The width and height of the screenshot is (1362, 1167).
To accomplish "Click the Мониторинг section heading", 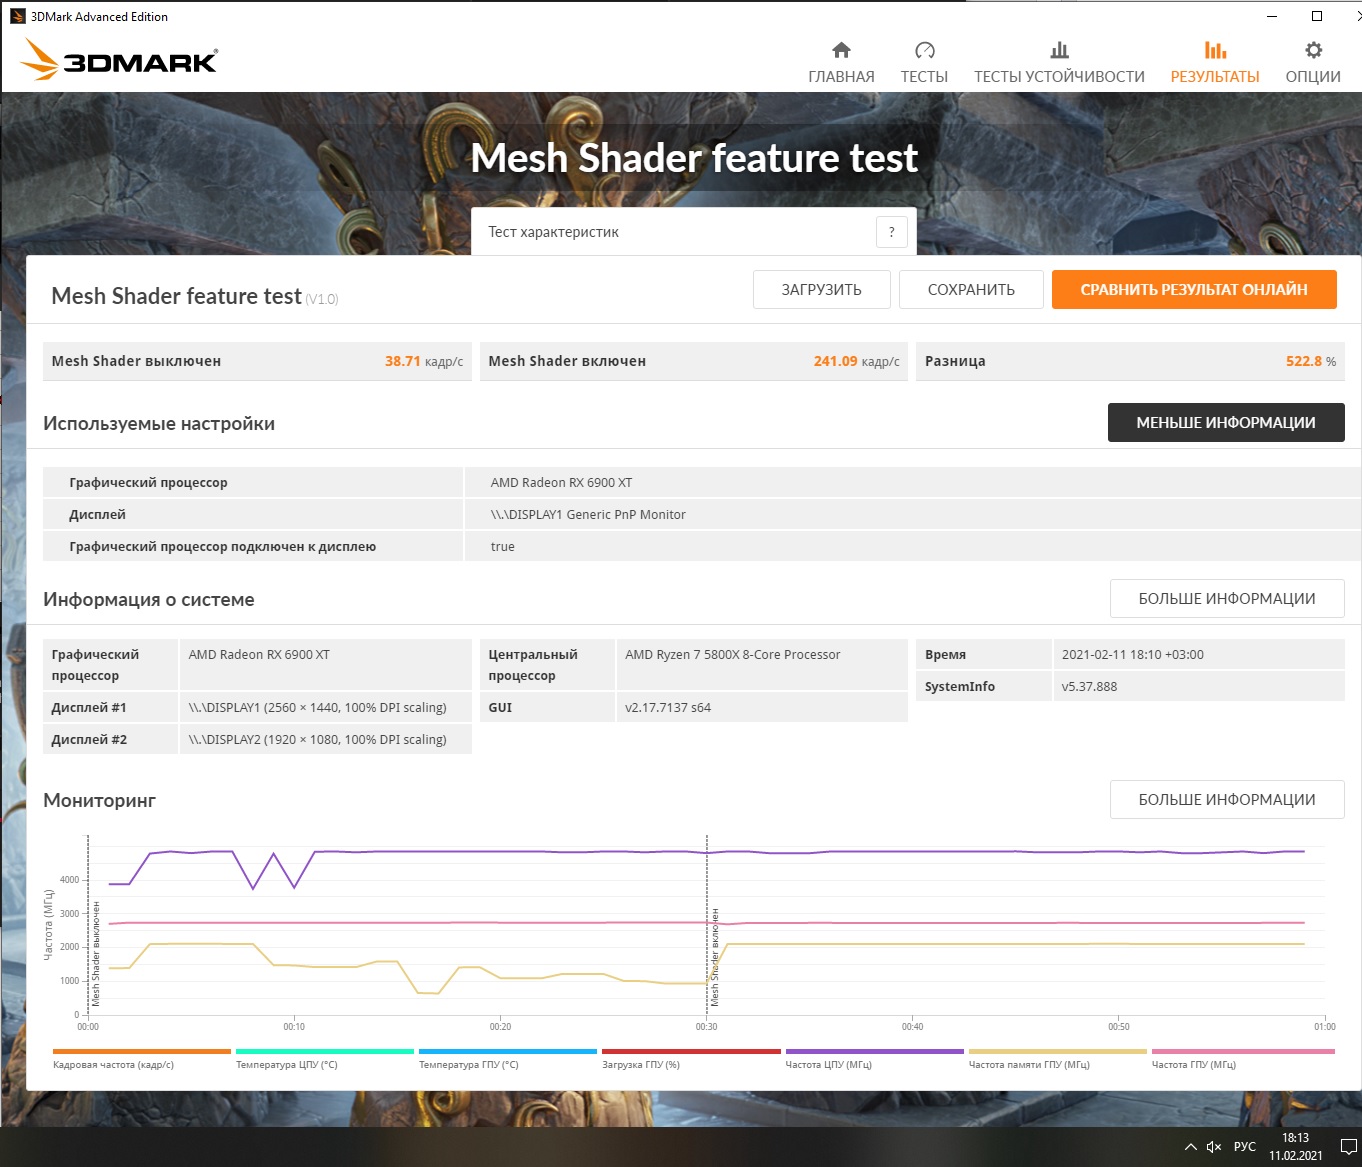I will (x=100, y=800).
